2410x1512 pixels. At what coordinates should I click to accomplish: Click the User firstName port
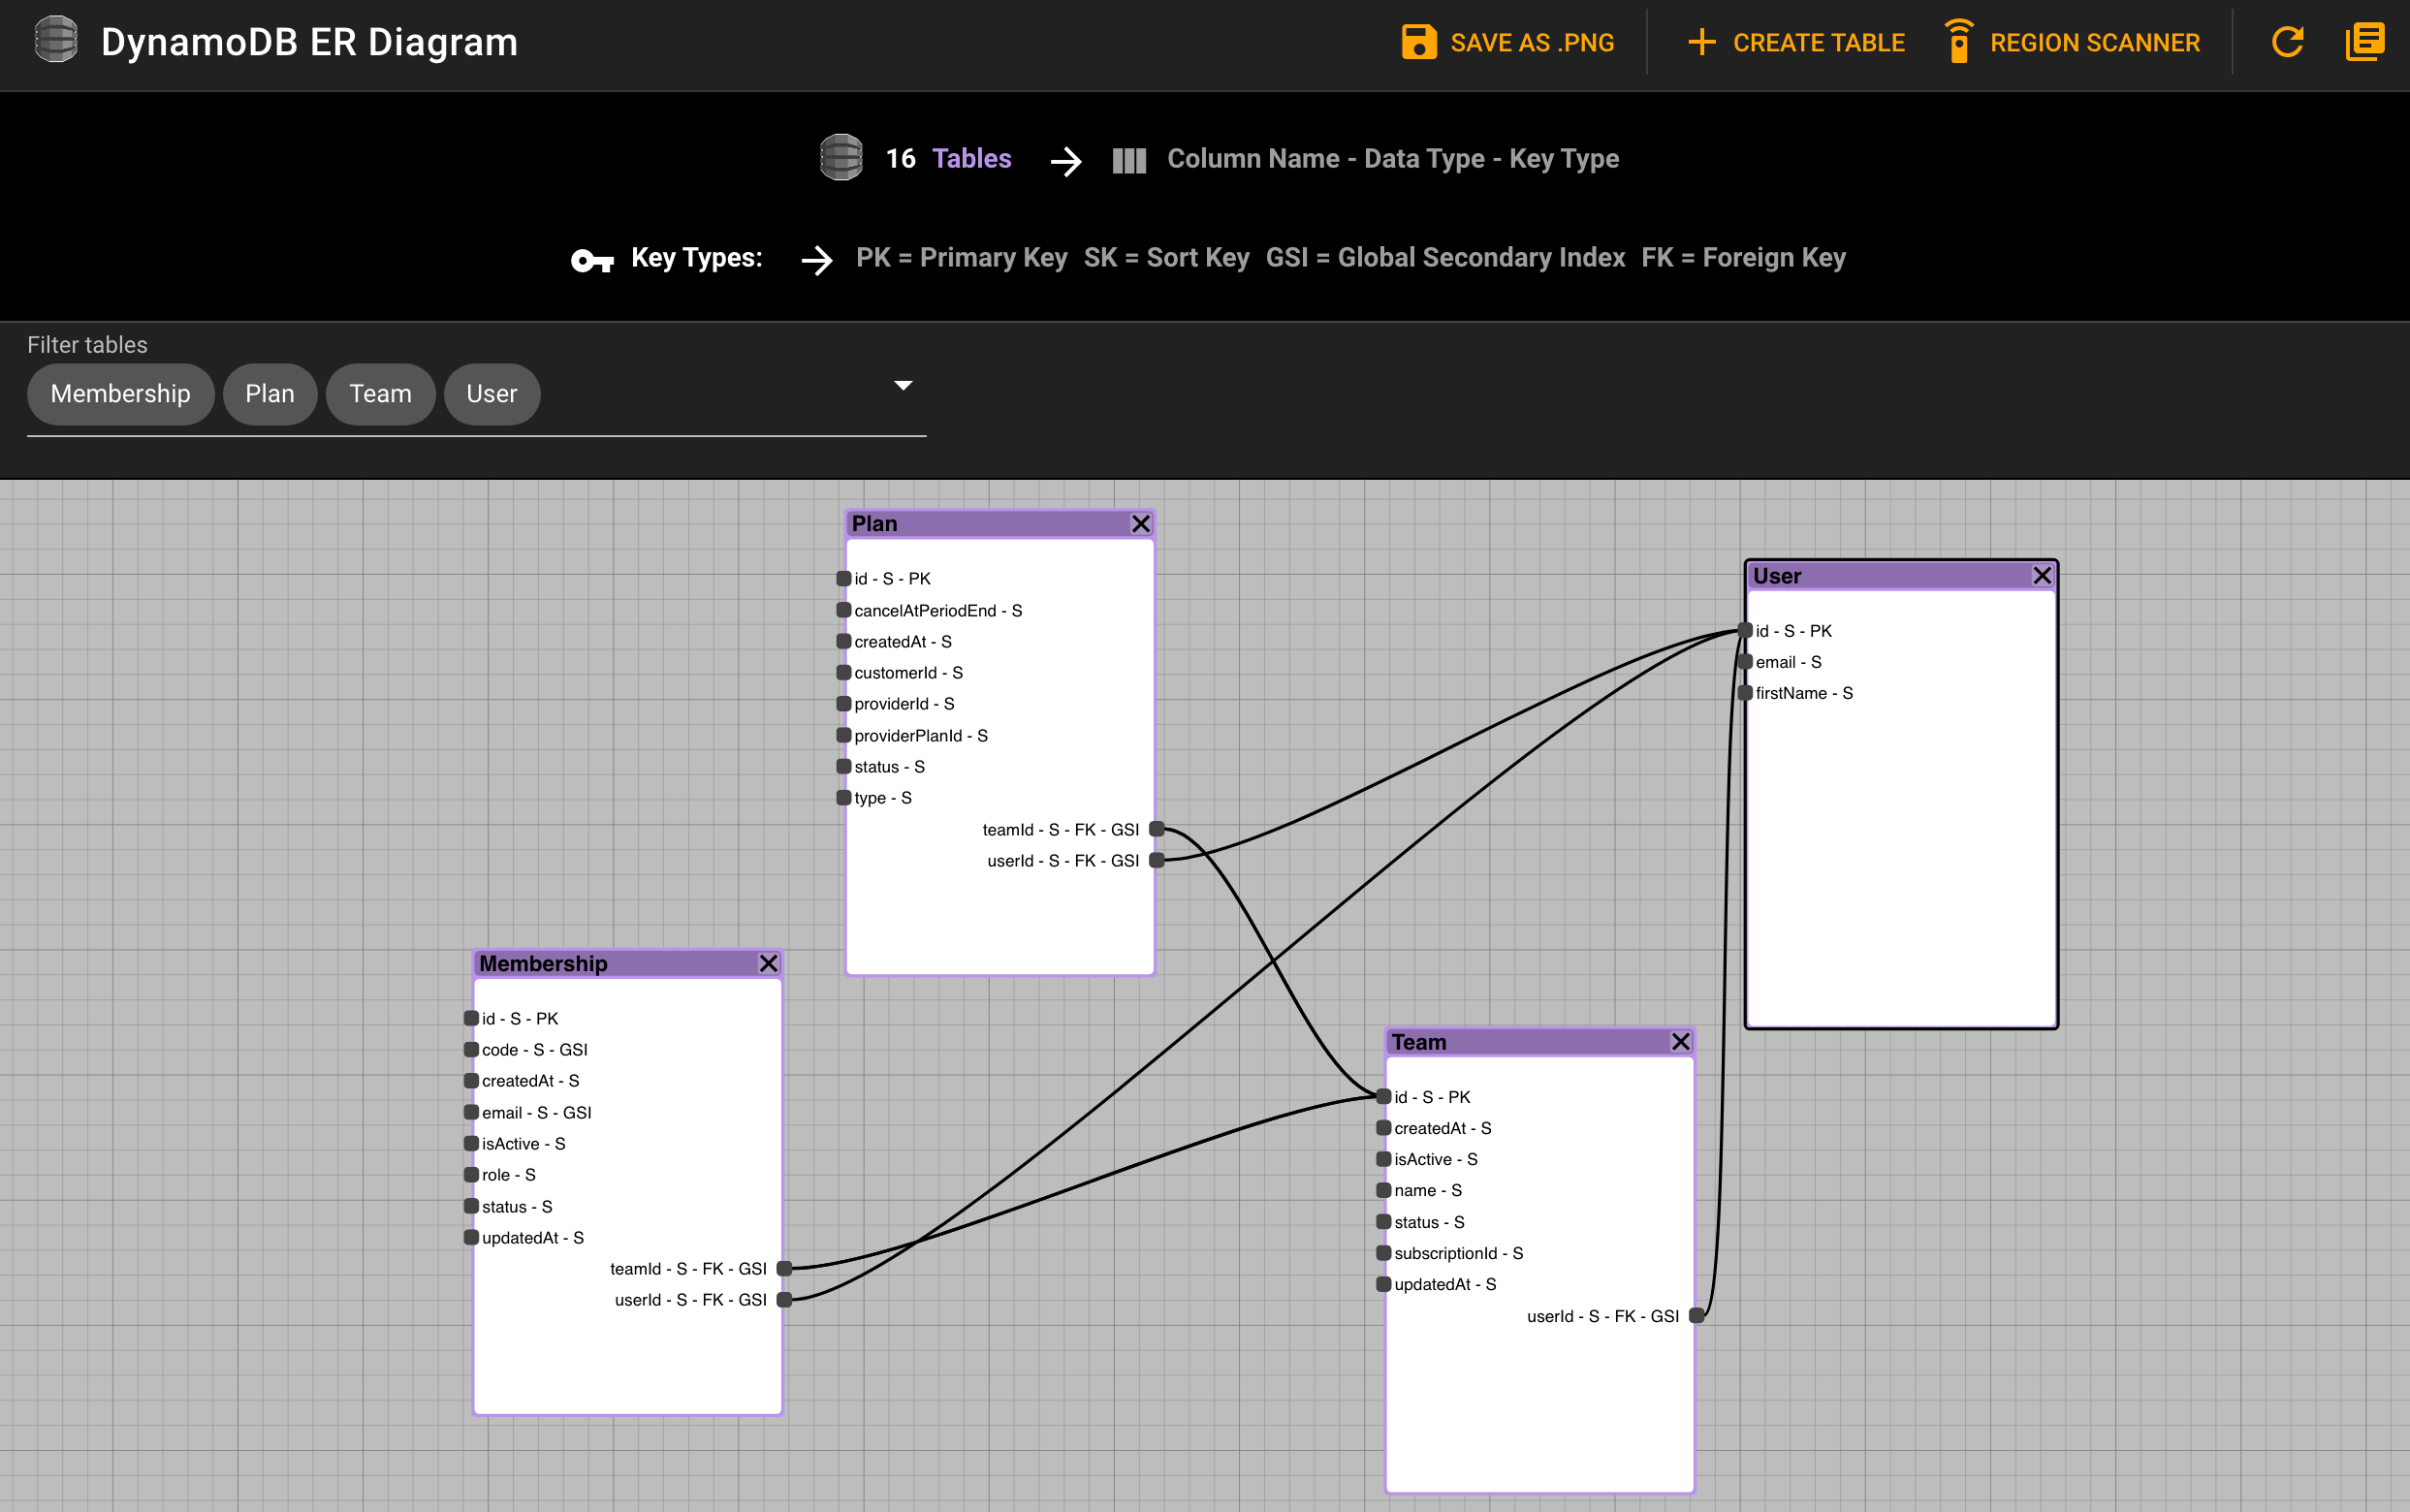[1745, 692]
